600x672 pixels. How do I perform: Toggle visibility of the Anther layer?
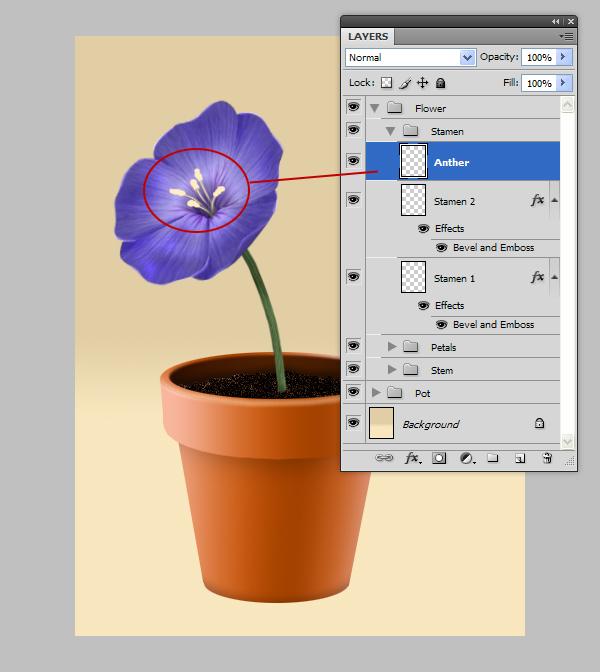click(353, 161)
